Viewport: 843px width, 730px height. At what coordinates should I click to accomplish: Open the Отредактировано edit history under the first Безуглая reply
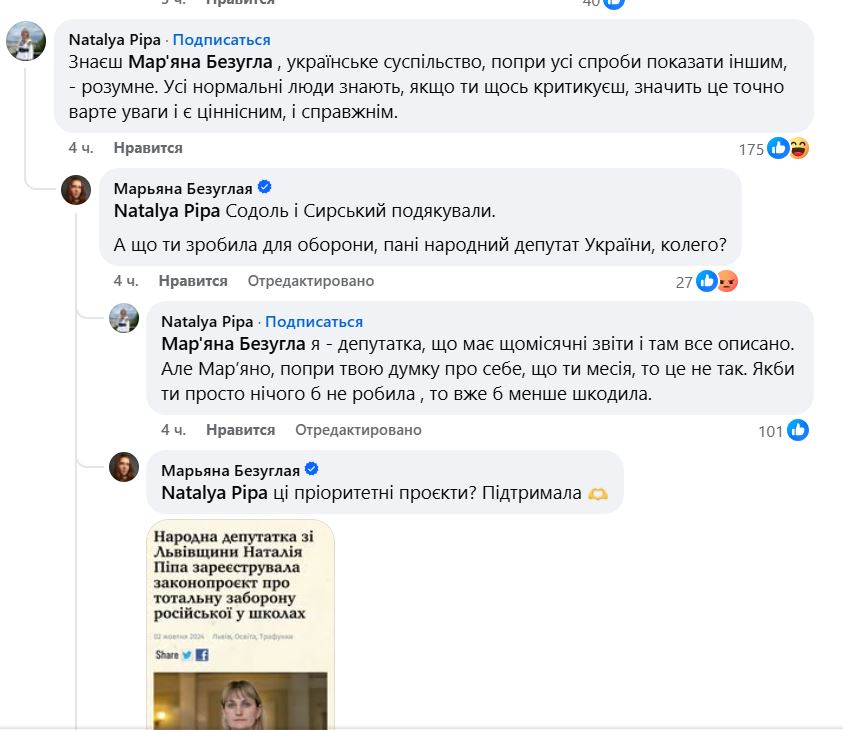[311, 281]
